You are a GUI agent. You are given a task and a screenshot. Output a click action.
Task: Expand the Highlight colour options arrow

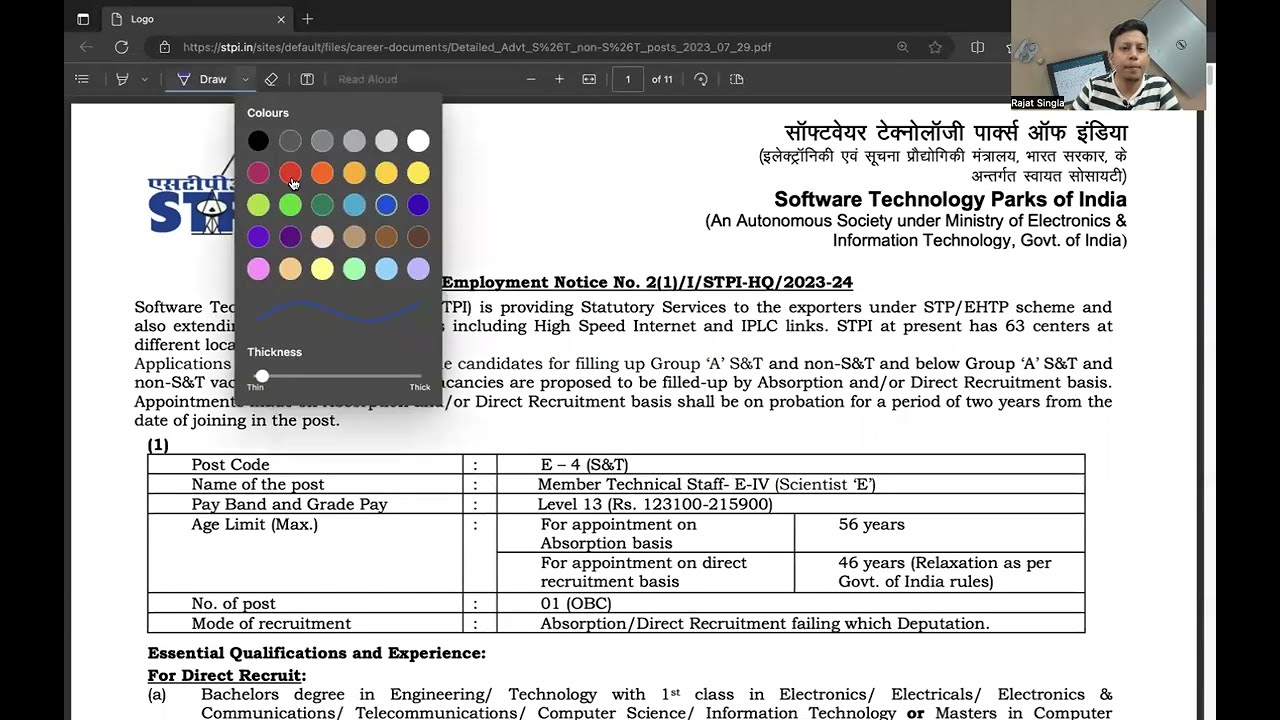[145, 79]
